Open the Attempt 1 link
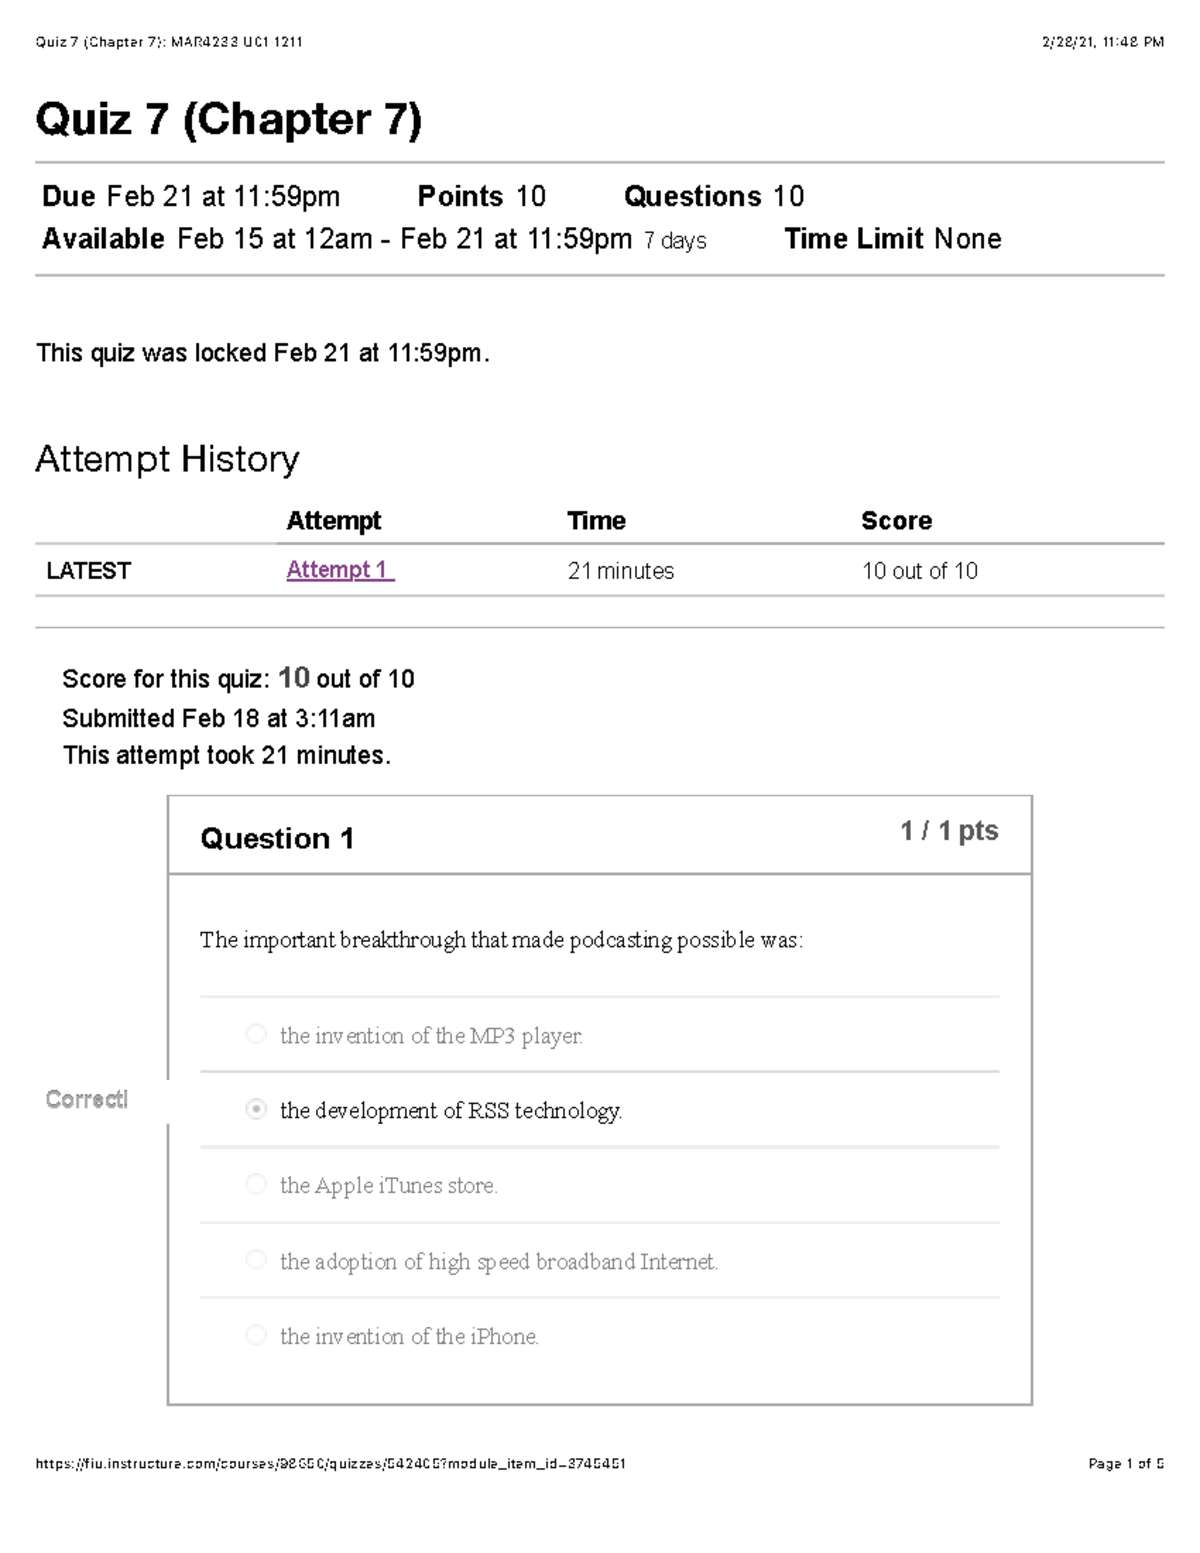Screen dimensions: 1200x1553 tap(340, 570)
